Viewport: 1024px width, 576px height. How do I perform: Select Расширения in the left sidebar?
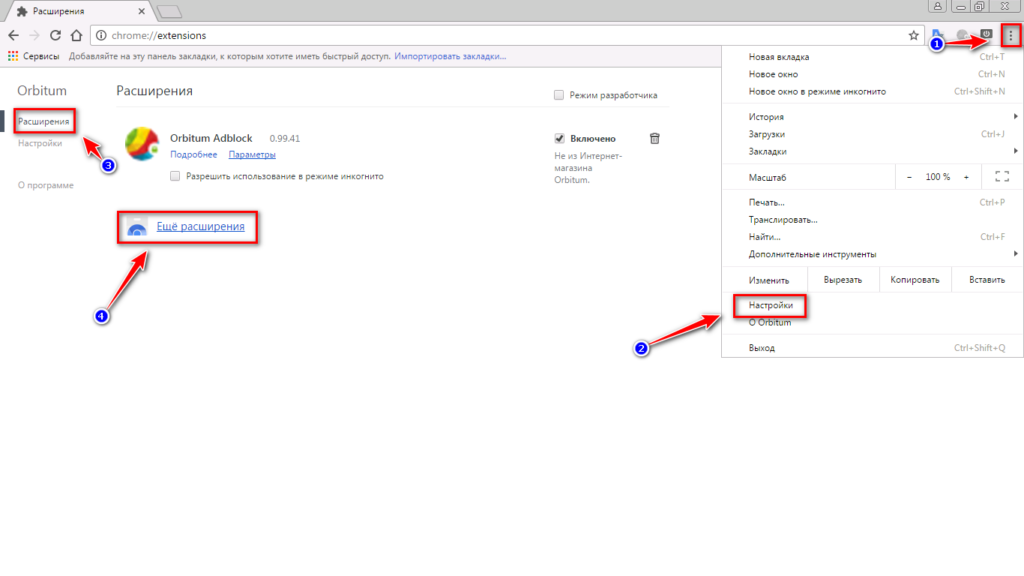point(44,121)
